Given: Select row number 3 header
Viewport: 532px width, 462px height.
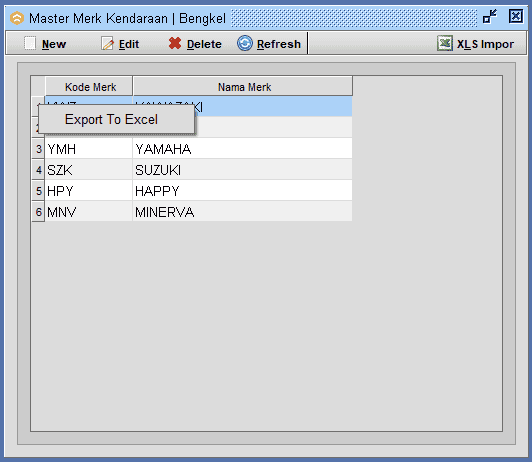Looking at the screenshot, I should (x=38, y=149).
